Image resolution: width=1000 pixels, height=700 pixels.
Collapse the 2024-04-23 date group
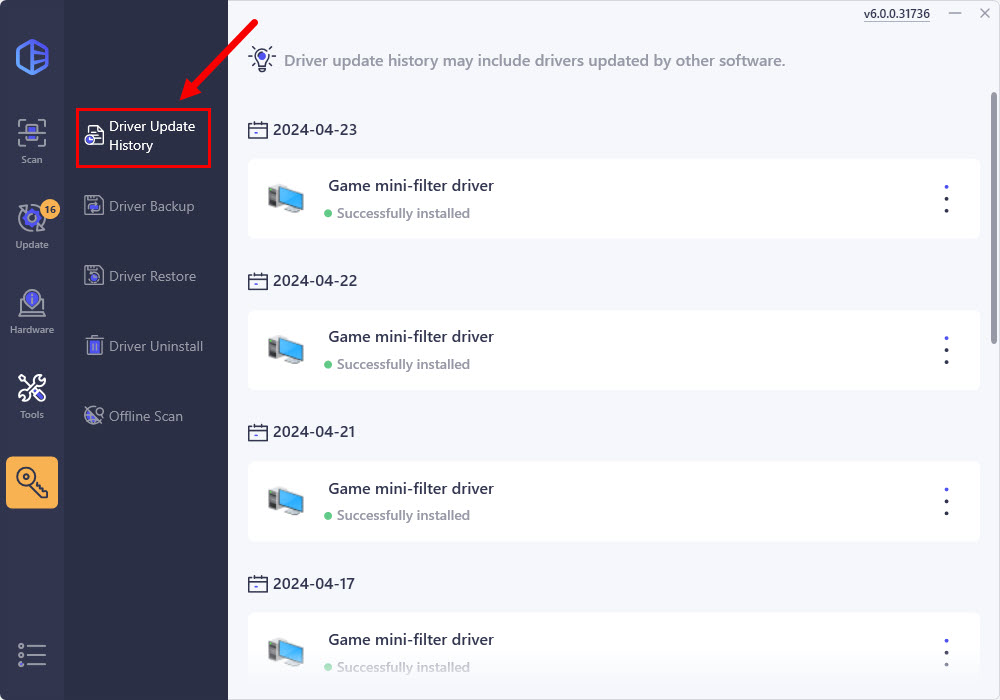pyautogui.click(x=258, y=130)
